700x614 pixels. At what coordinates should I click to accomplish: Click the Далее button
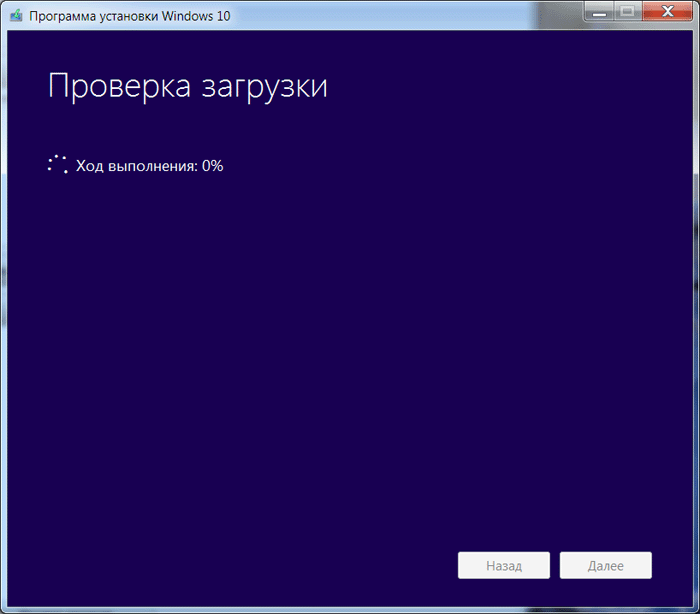point(605,565)
